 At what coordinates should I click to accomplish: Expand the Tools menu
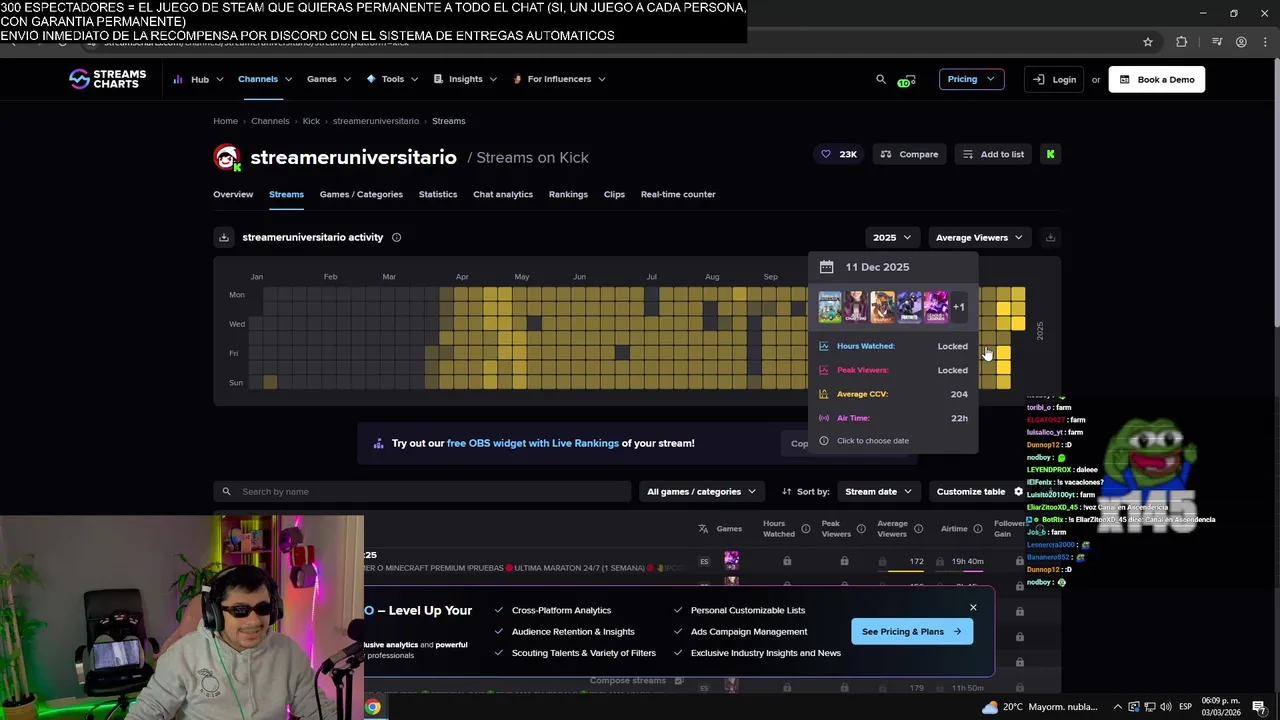click(392, 79)
